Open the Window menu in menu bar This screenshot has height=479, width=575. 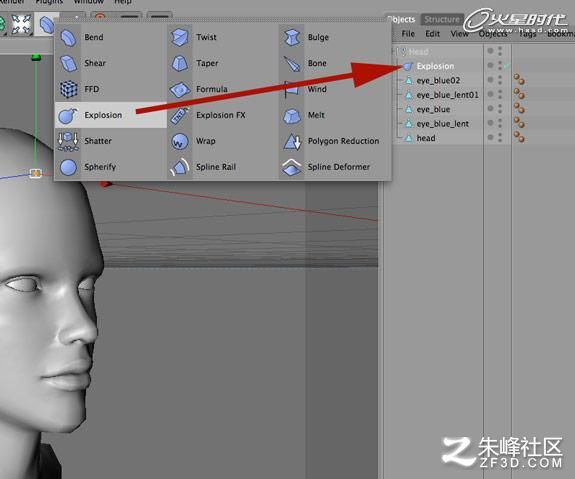(x=89, y=2)
